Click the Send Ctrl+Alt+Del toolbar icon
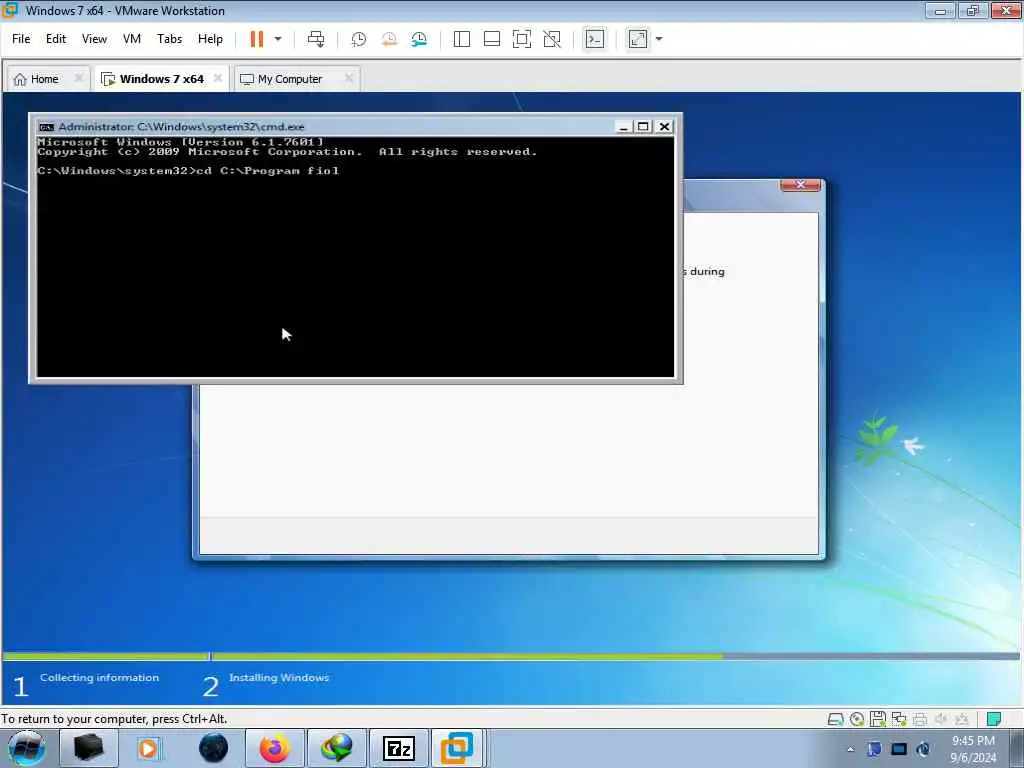1024x768 pixels. 316,39
